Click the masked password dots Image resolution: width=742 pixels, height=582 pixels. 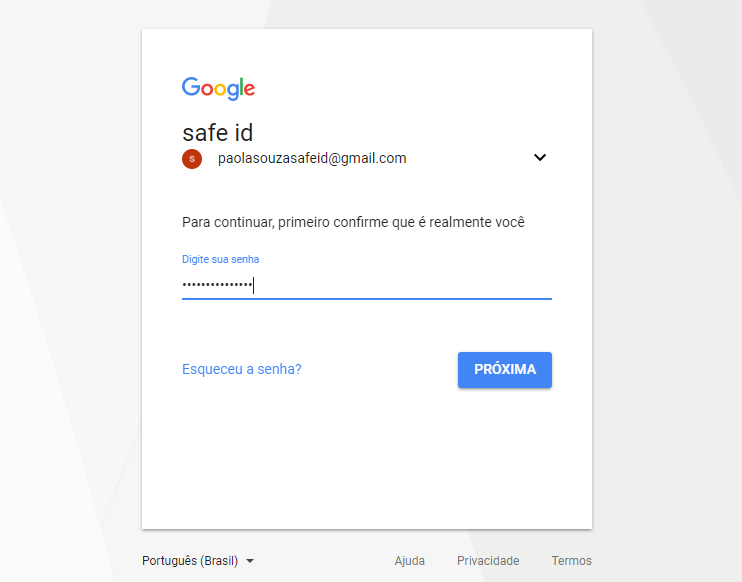tap(217, 286)
